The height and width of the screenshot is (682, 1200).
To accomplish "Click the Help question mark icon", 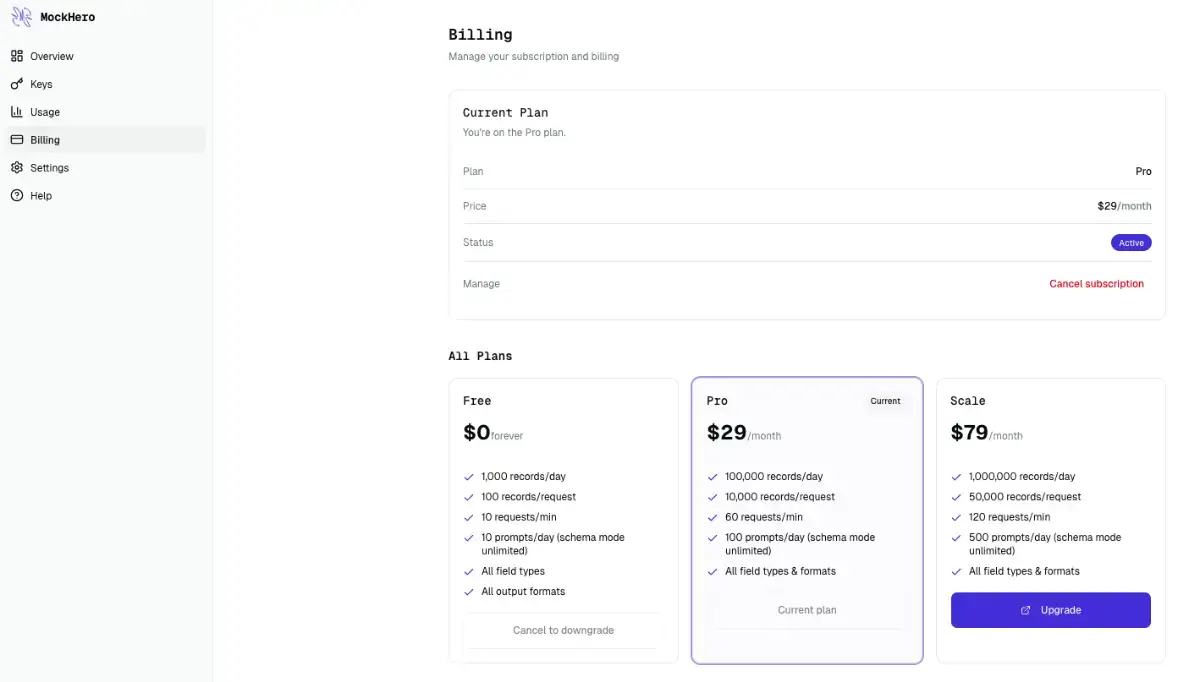I will 17,196.
